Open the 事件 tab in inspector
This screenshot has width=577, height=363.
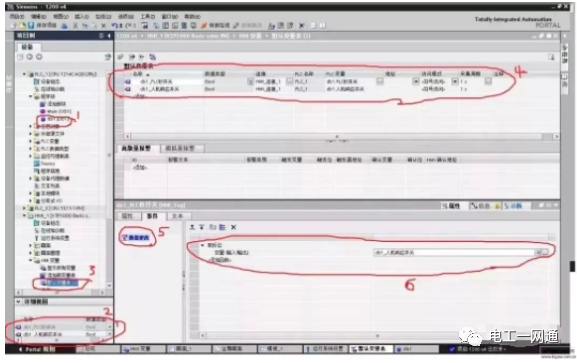click(153, 216)
